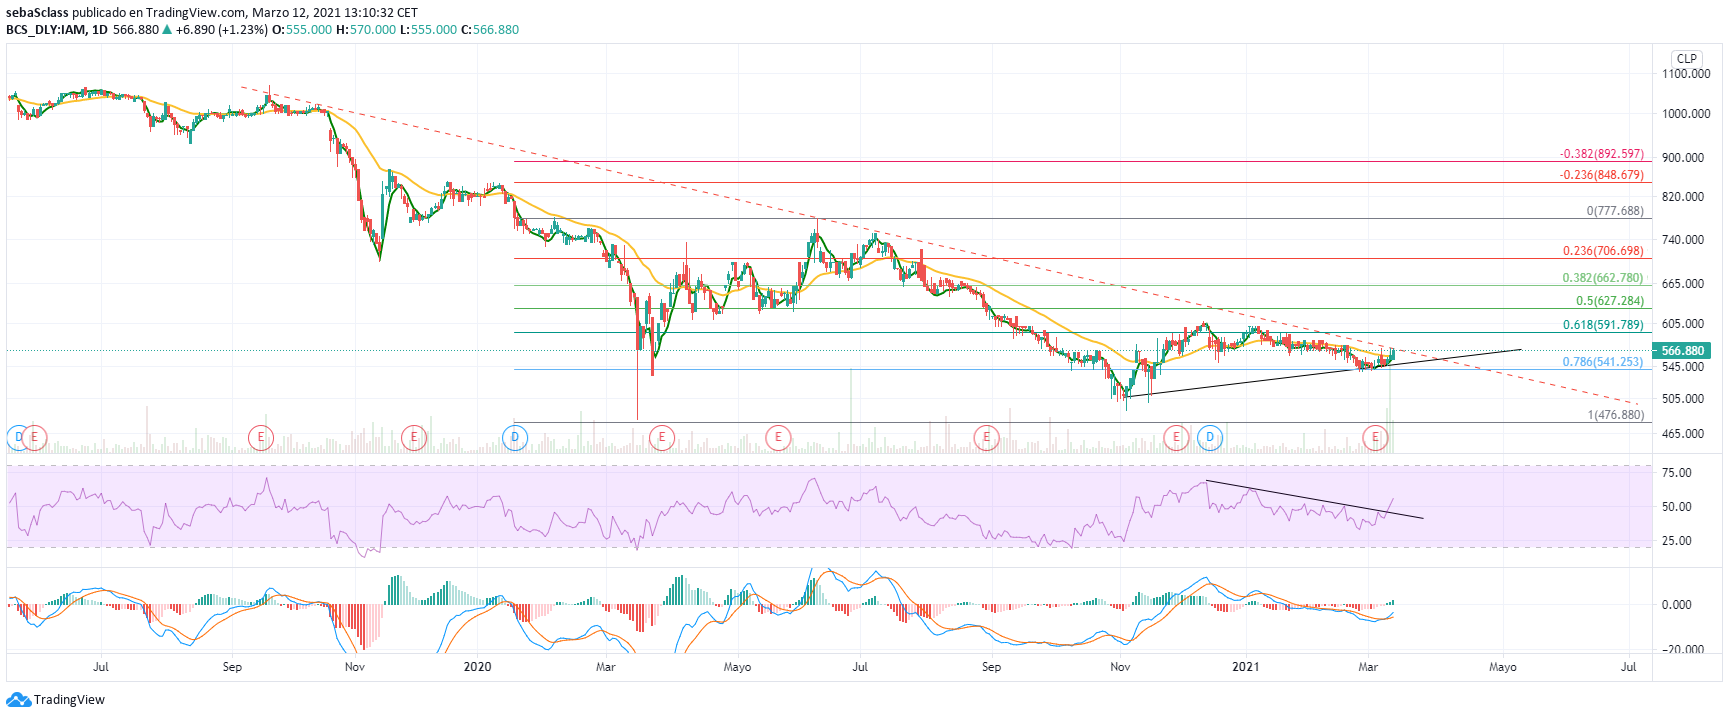This screenshot has width=1729, height=718.
Task: Click the 1000.000 price axis label
Action: click(x=1686, y=114)
